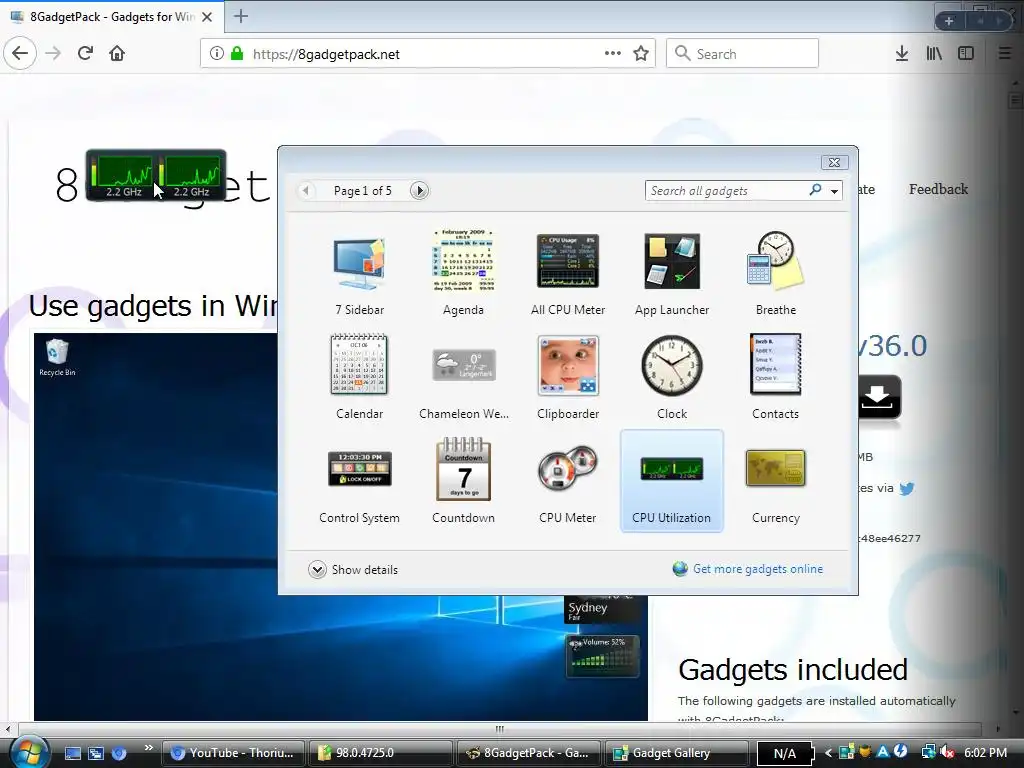Focus the Search all gadgets field
This screenshot has height=768, width=1024.
(726, 191)
